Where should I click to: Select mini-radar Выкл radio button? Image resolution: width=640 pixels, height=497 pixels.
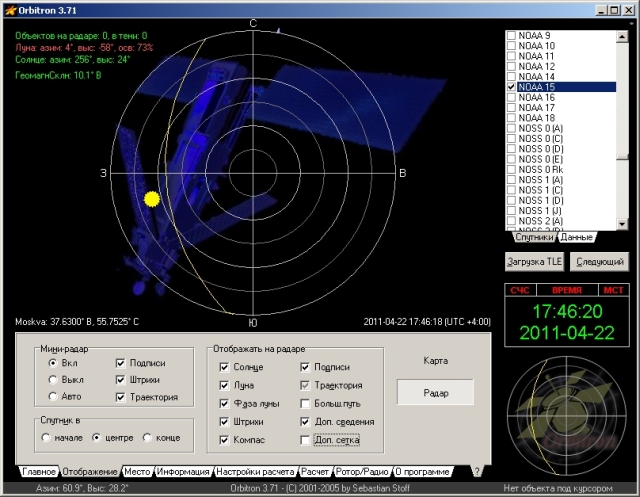point(53,380)
